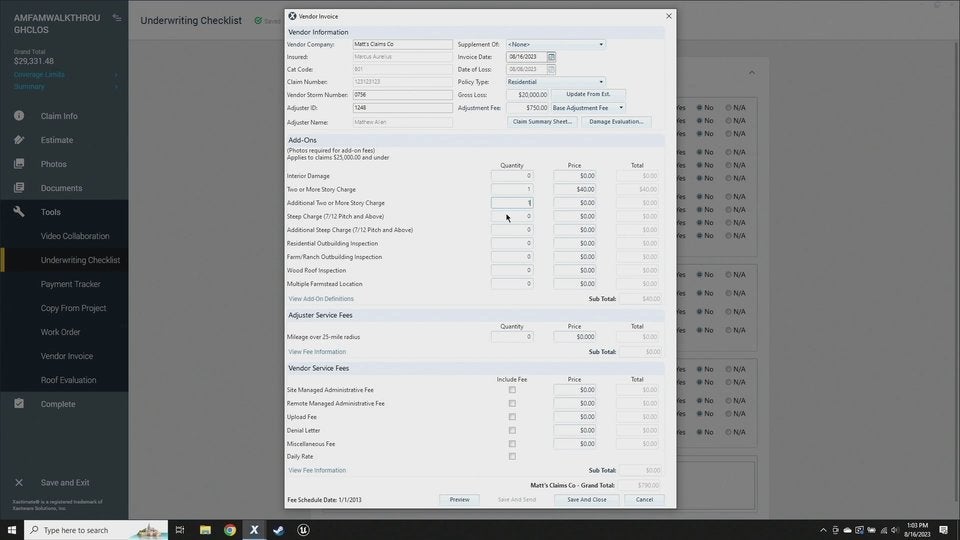Click the Steam icon in the taskbar
This screenshot has width=960, height=540.
point(279,530)
